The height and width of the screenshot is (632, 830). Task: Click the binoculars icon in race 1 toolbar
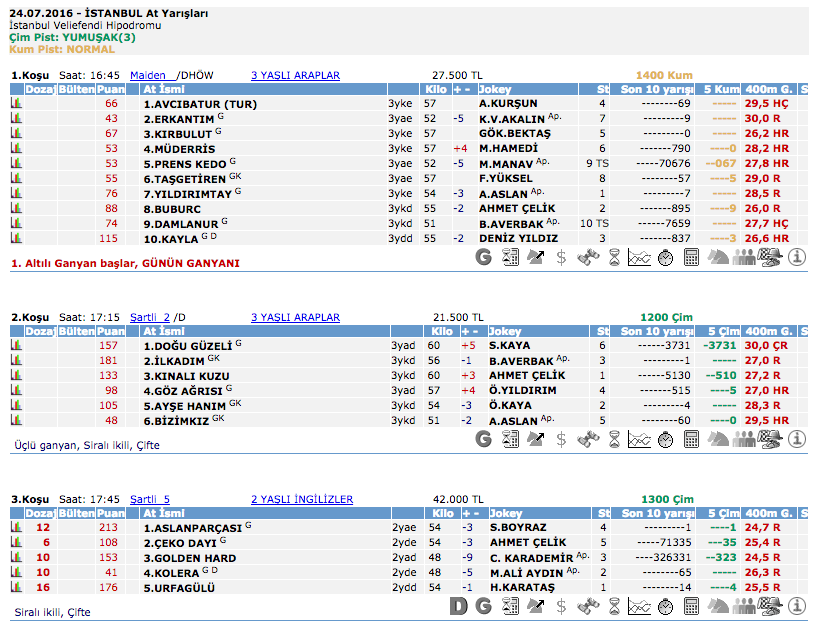point(588,257)
